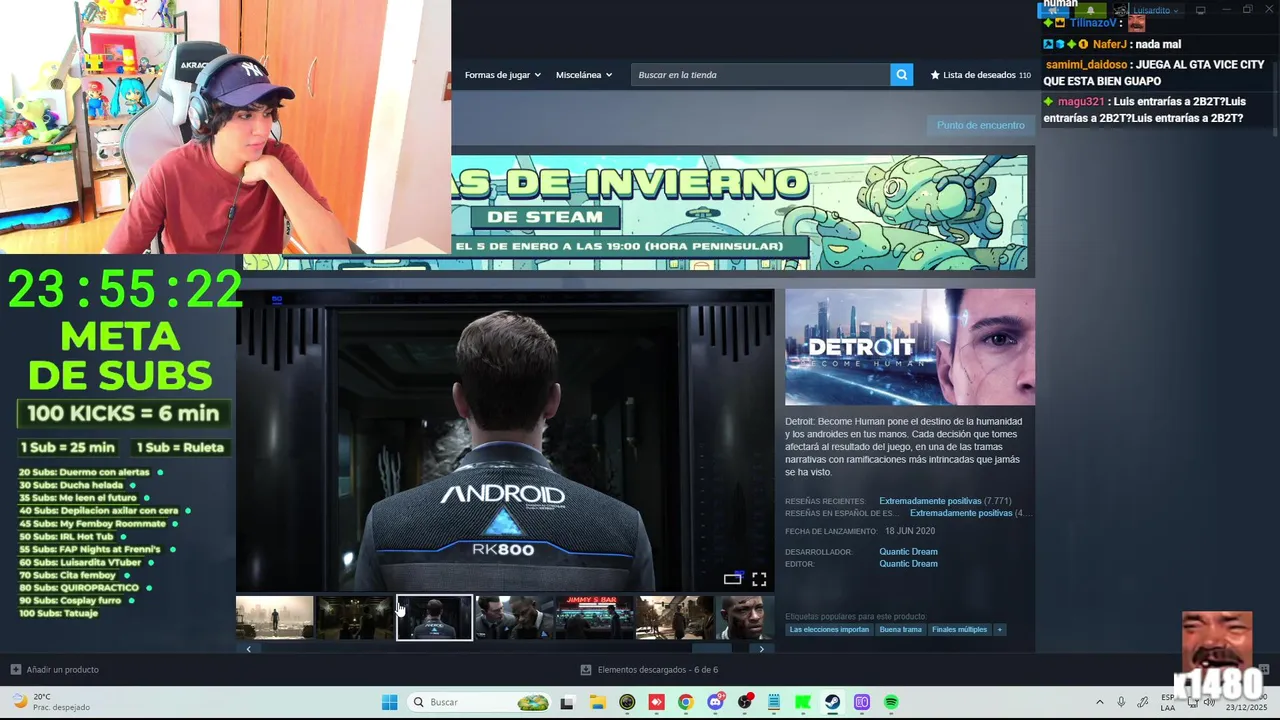1280x720 pixels.
Task: Click the large Android RK800 screenshot
Action: pyautogui.click(x=505, y=440)
